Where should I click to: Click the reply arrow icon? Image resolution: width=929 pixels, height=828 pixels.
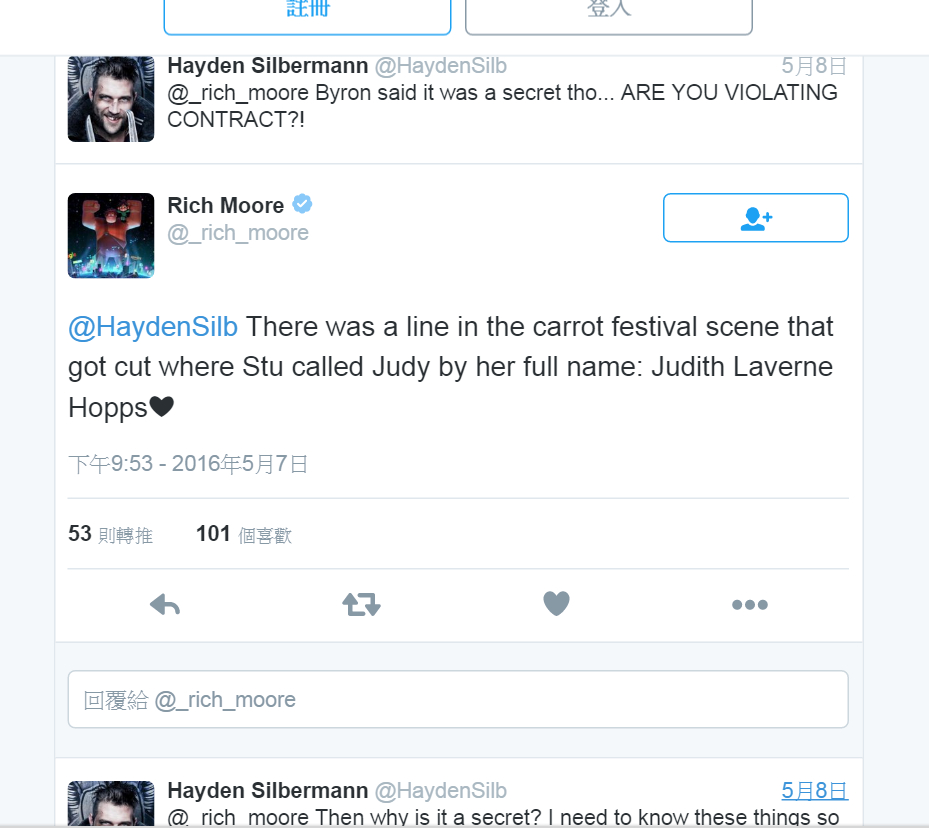pyautogui.click(x=165, y=605)
